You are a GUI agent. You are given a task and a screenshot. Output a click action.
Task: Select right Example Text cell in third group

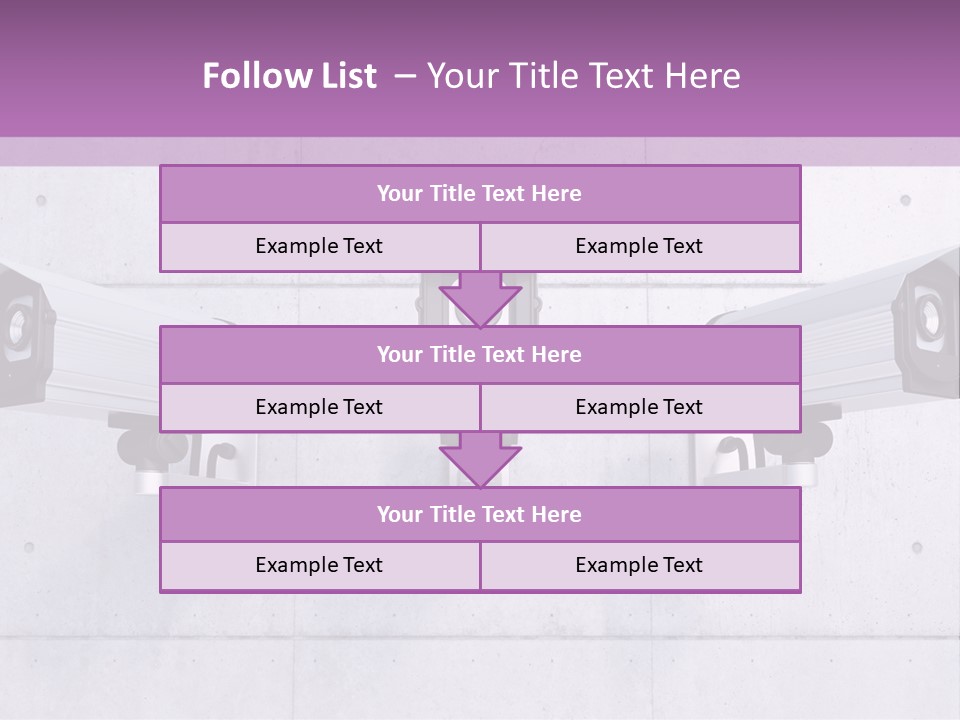click(640, 566)
